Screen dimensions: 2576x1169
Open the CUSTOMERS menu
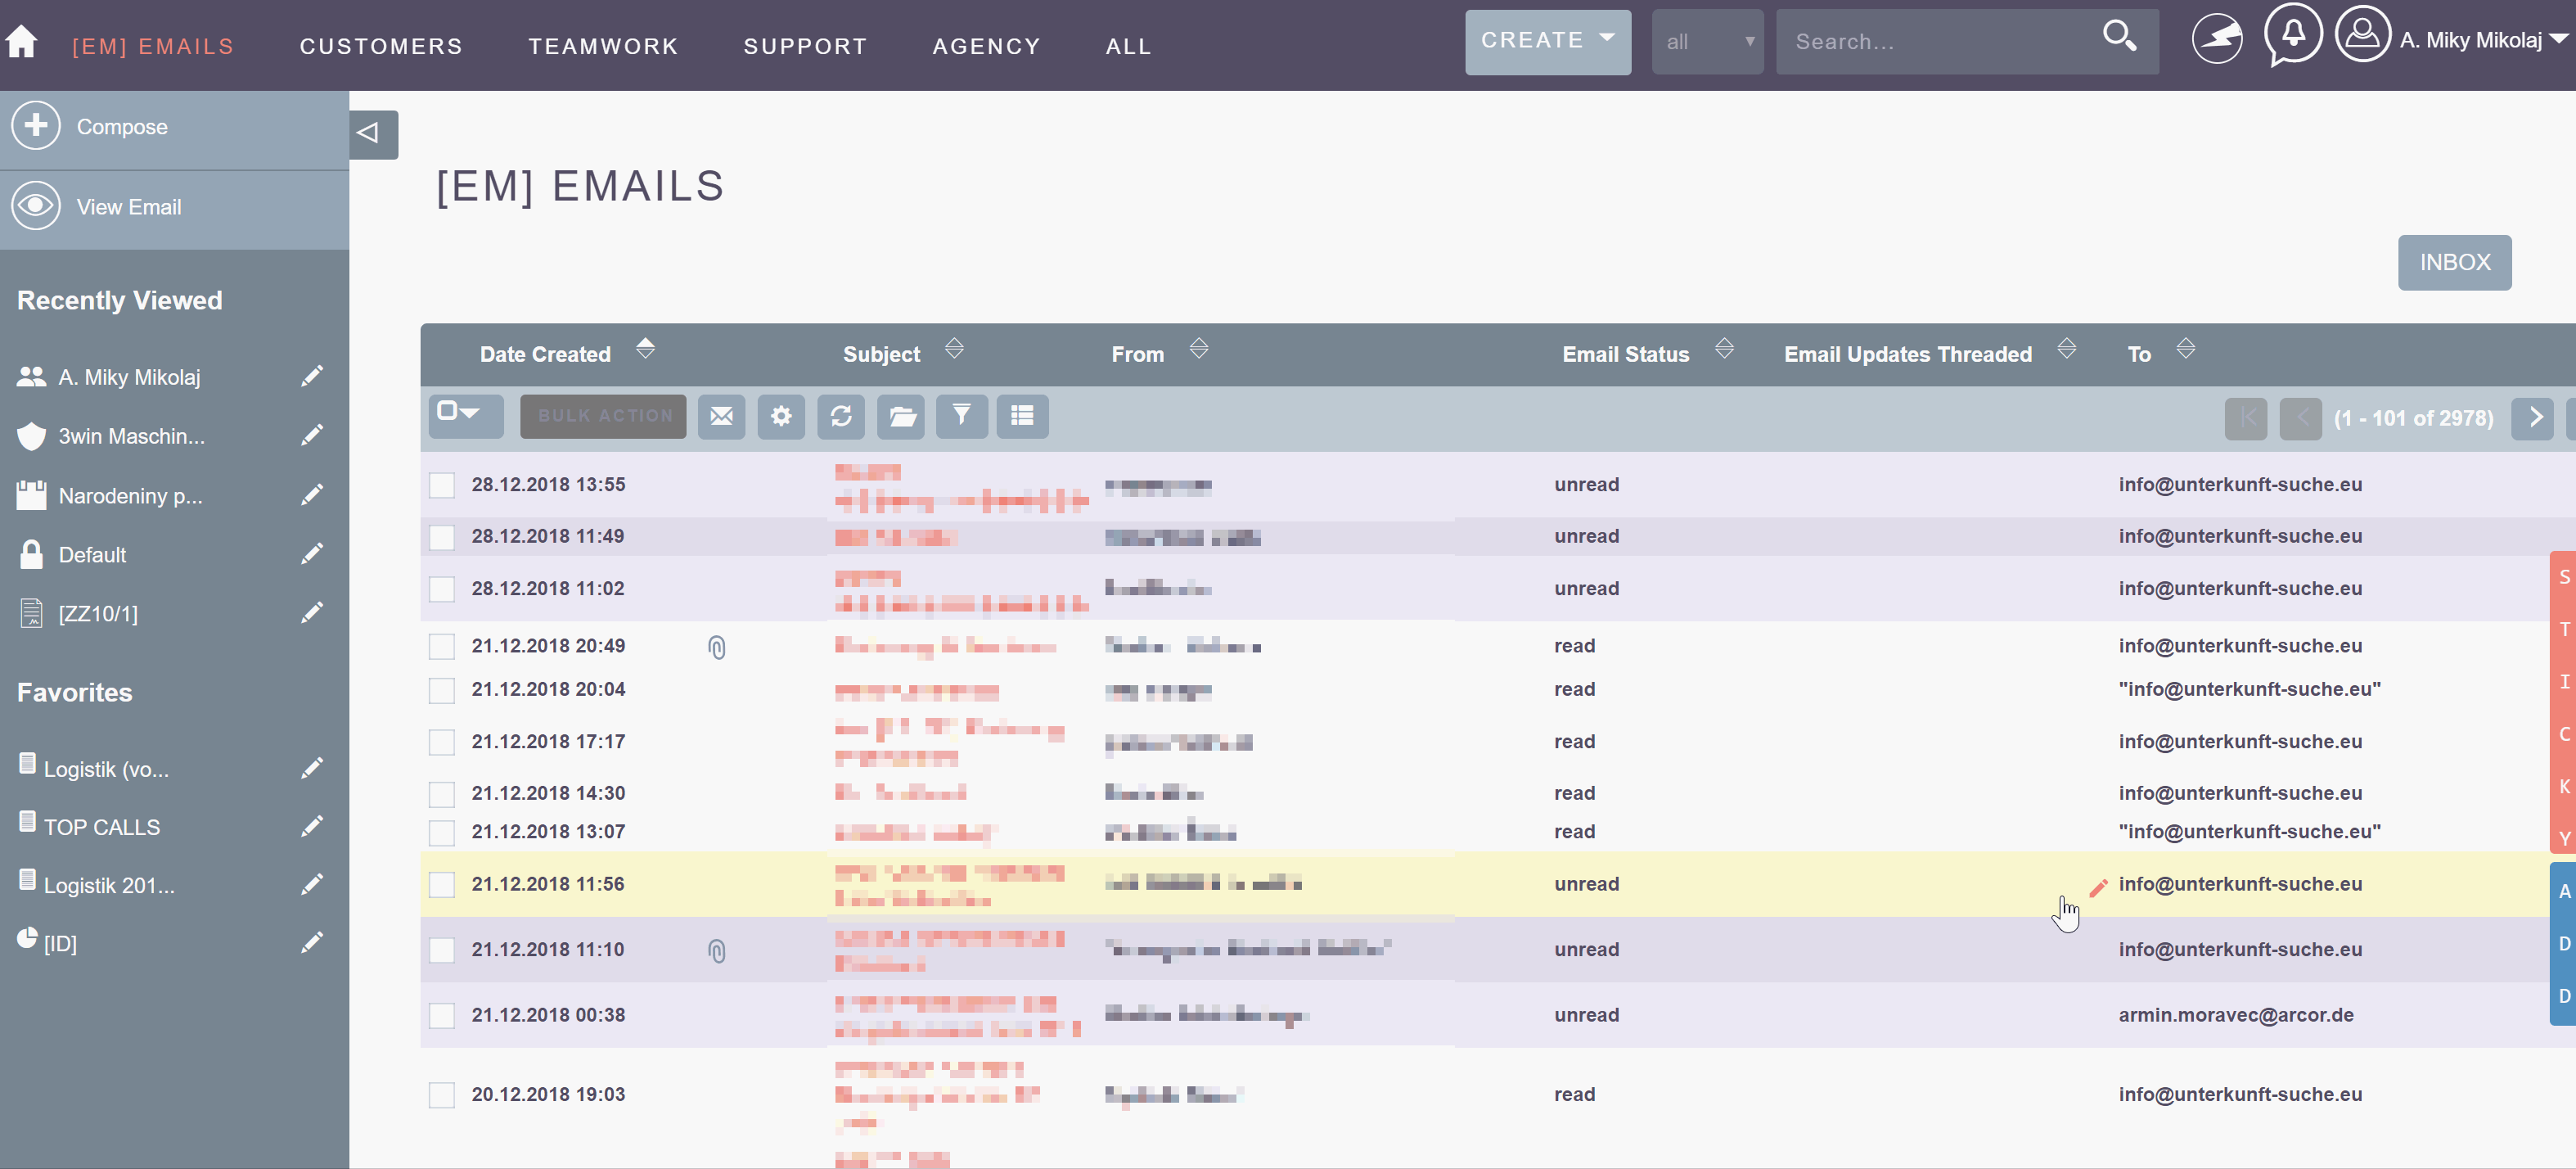pos(381,46)
